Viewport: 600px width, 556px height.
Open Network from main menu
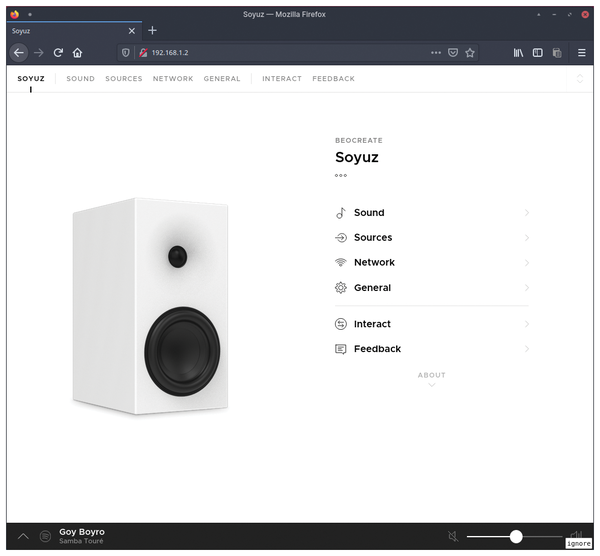tap(432, 263)
